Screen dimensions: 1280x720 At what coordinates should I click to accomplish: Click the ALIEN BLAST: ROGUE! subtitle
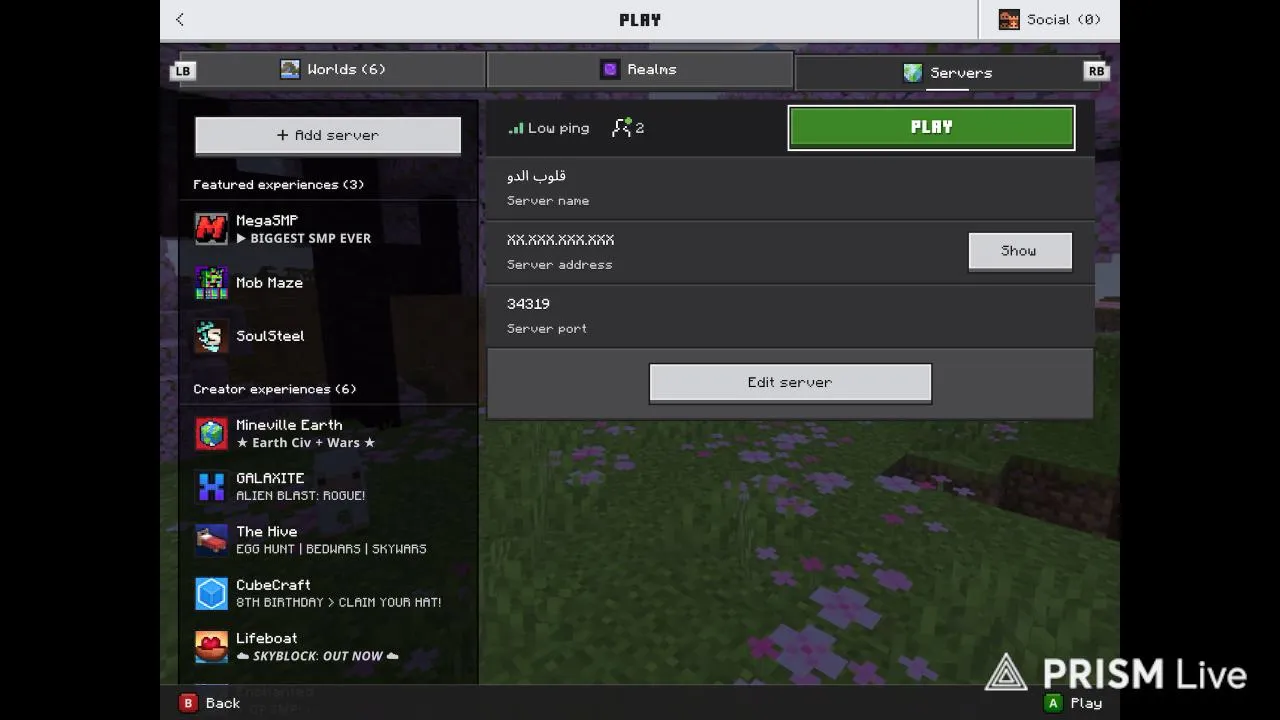coord(300,495)
